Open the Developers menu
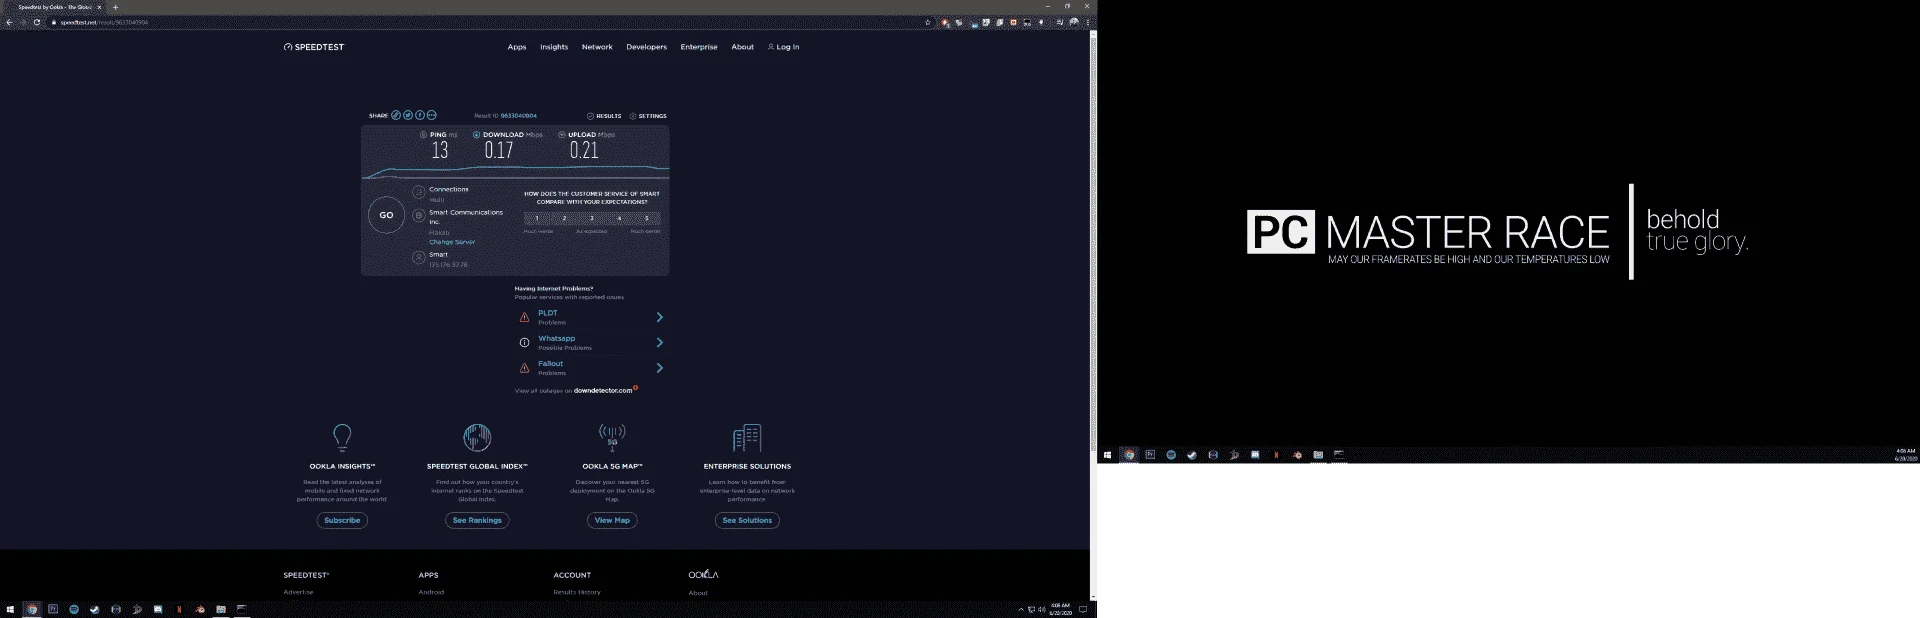Screen dimensions: 1920x618 coord(646,47)
